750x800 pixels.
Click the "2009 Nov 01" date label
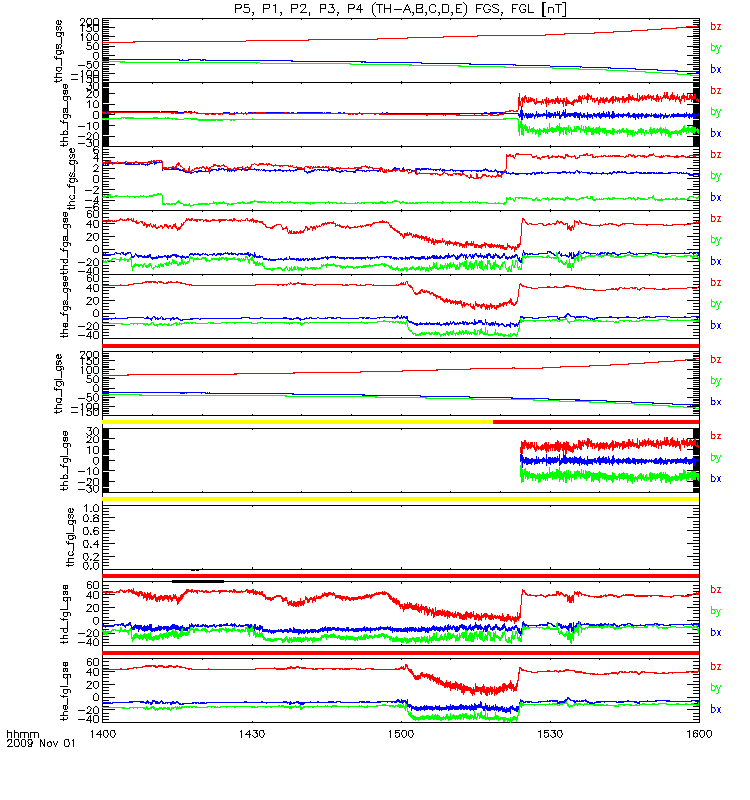(41, 743)
